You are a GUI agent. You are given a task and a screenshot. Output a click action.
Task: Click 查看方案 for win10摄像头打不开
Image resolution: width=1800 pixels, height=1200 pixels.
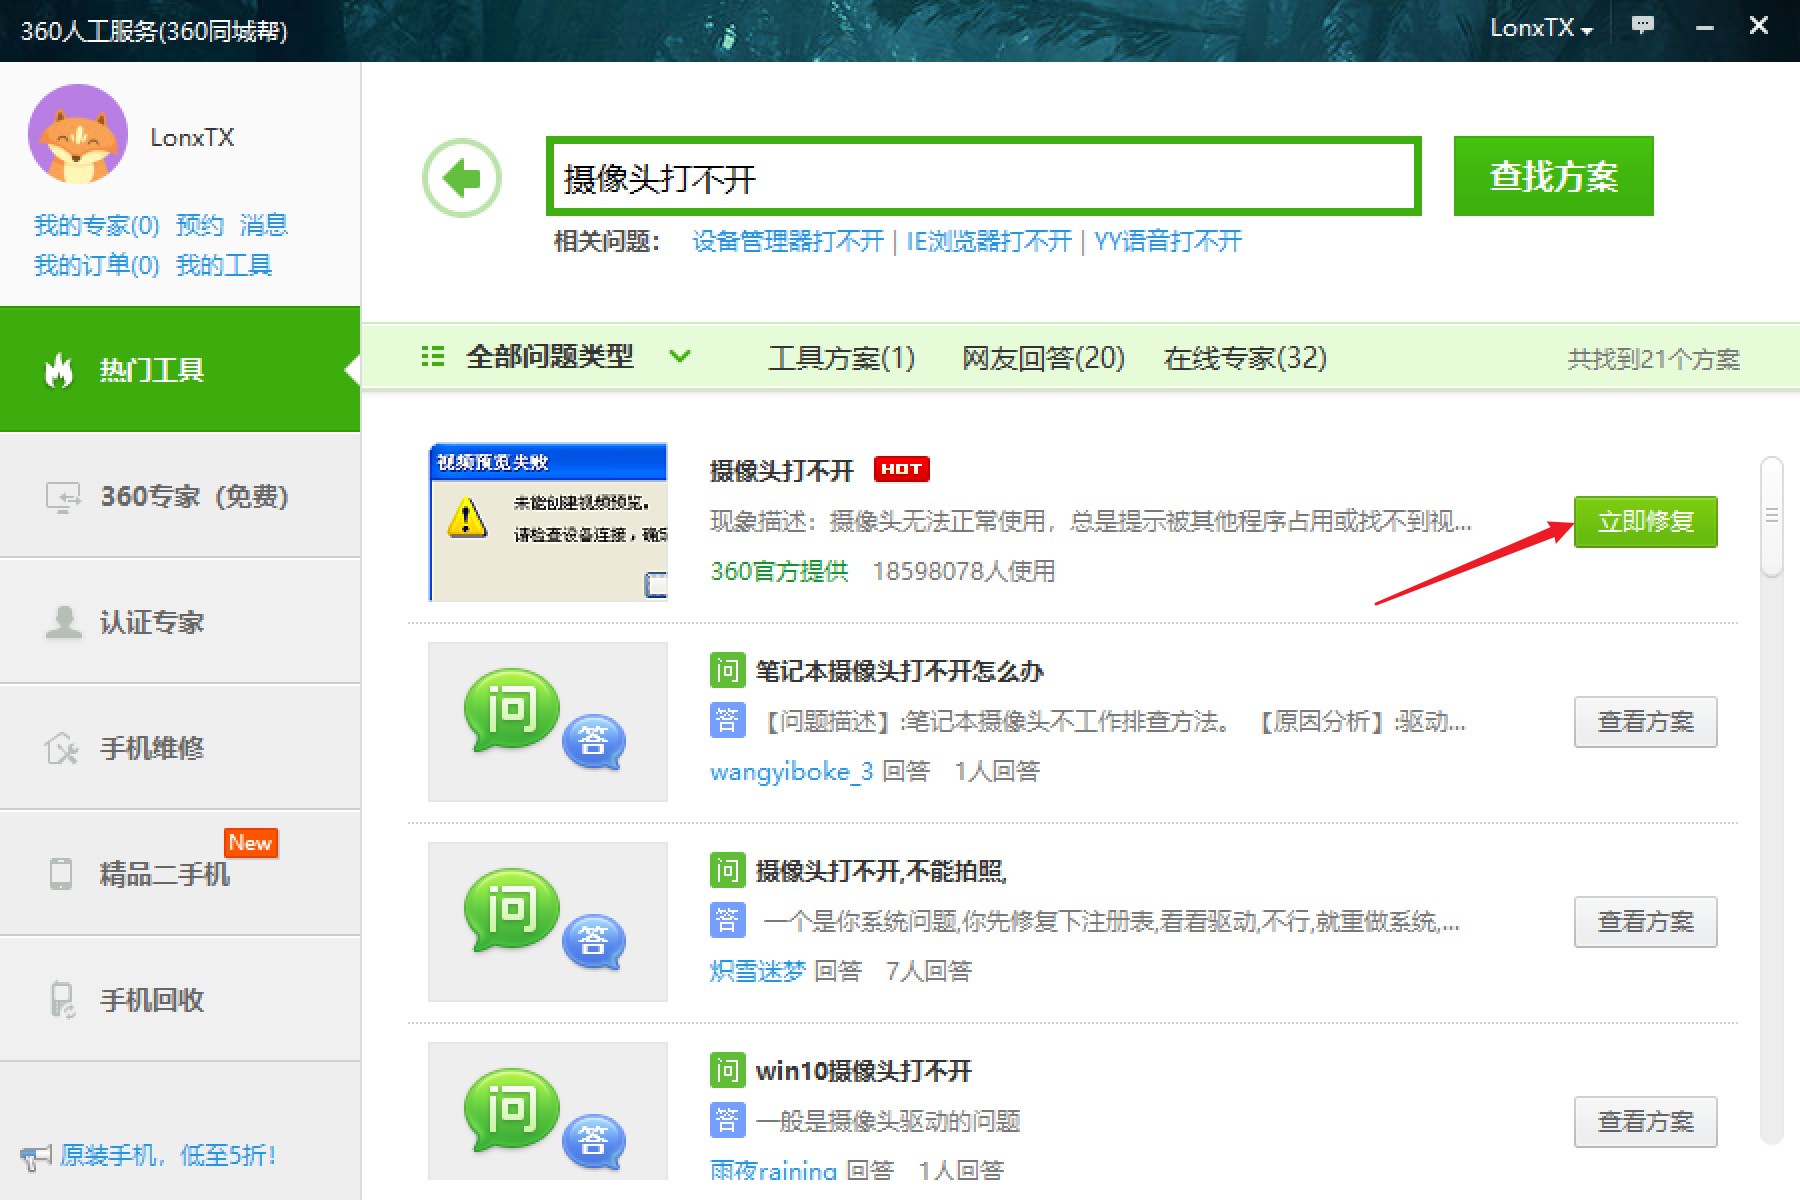(1645, 1122)
